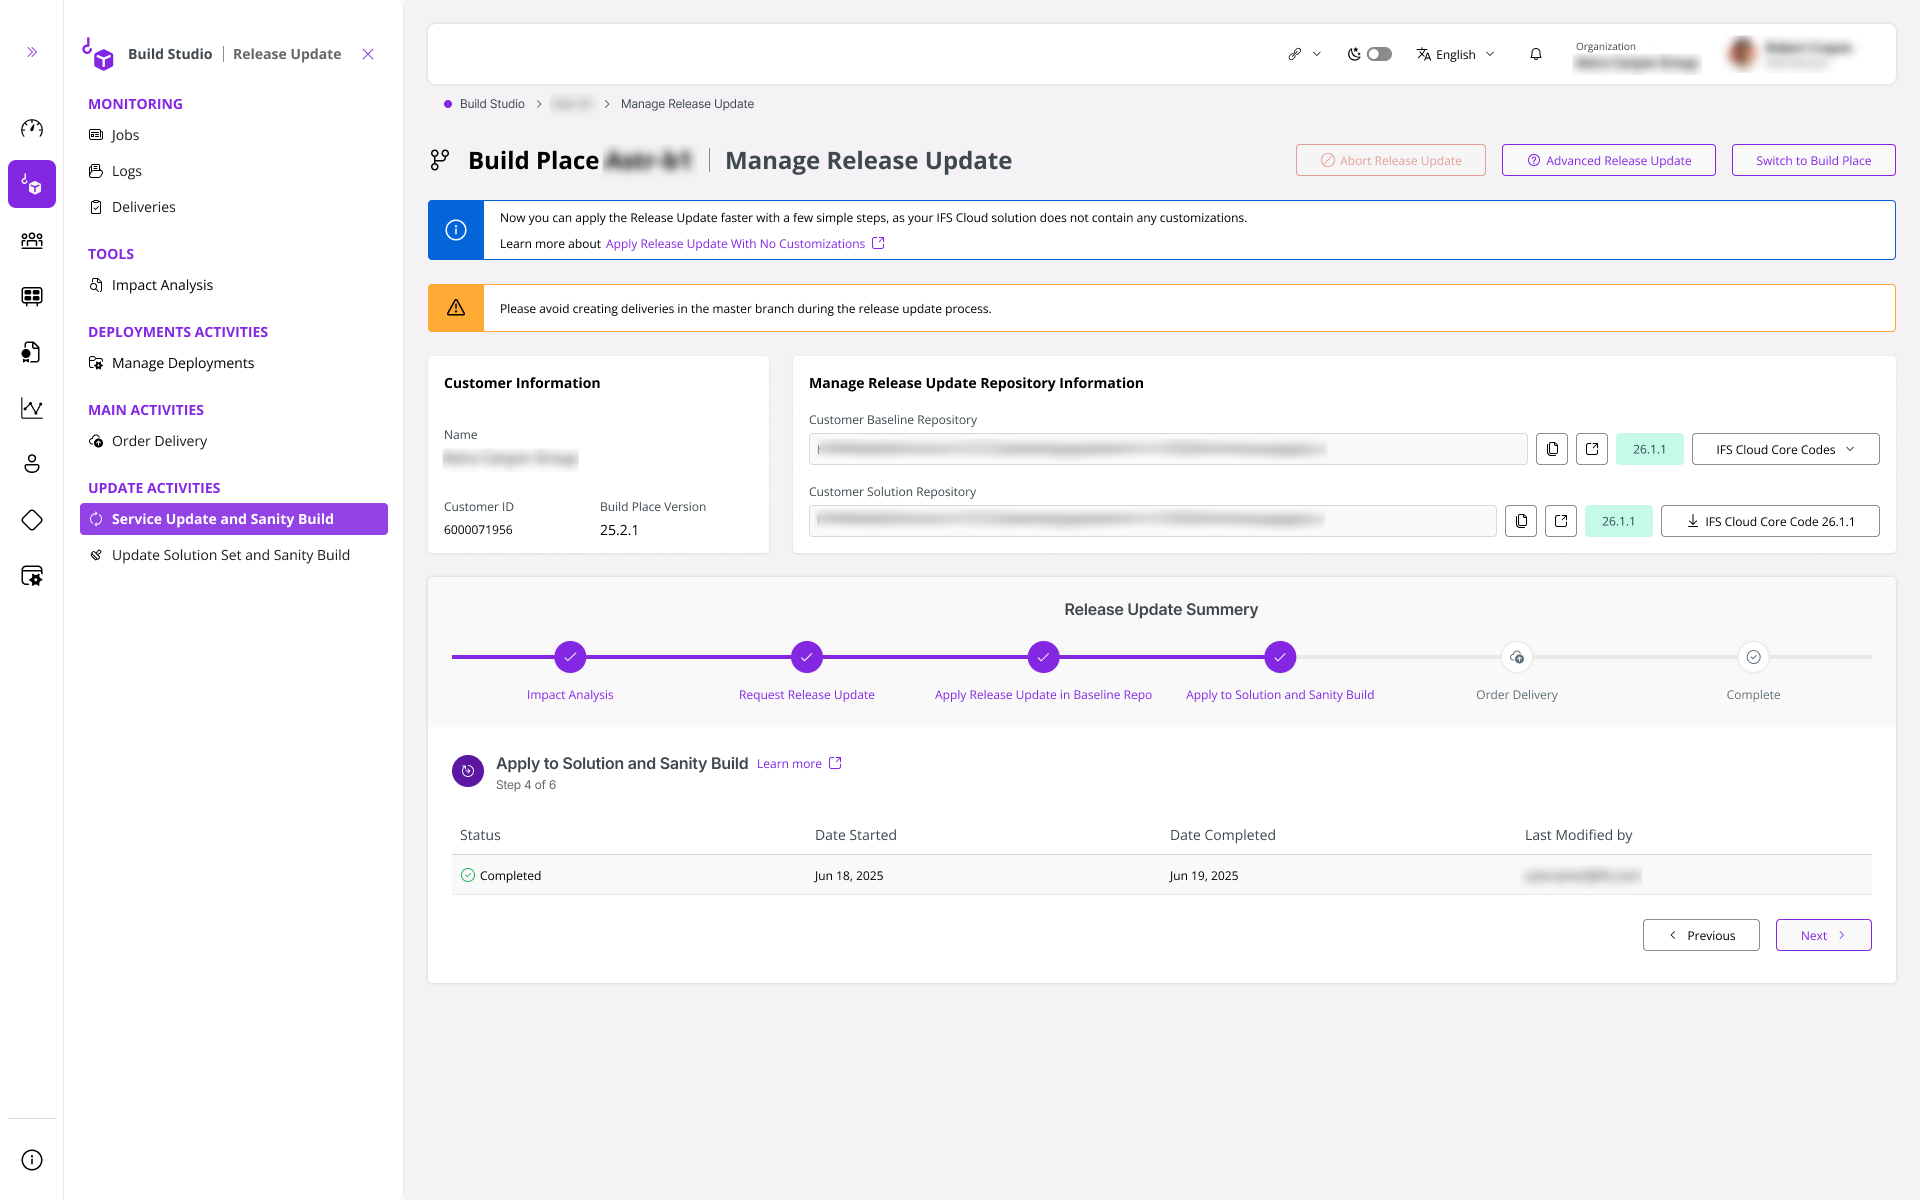The height and width of the screenshot is (1200, 1920).
Task: Click the Order Delivery step on progress bar
Action: 1516,657
